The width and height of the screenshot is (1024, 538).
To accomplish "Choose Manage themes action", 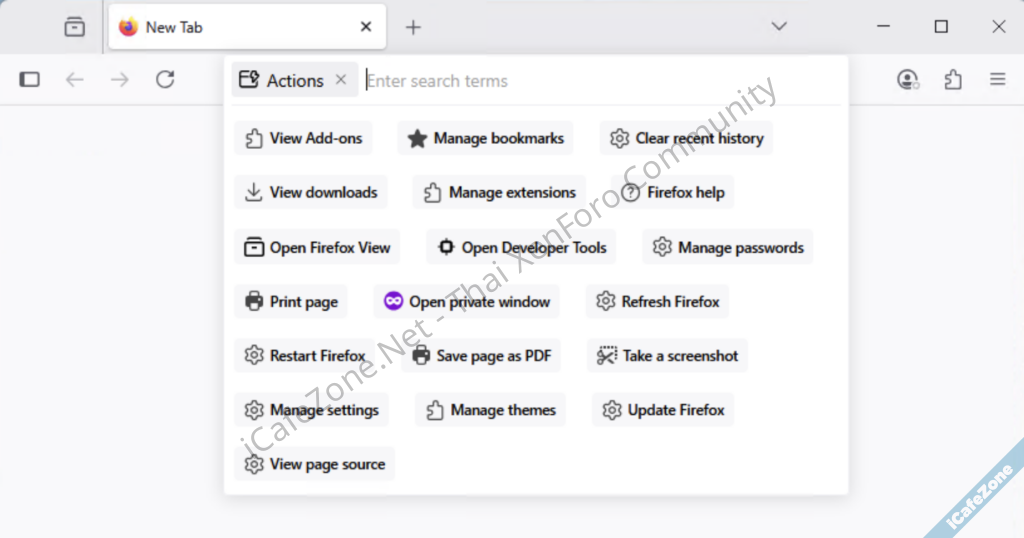I will [x=490, y=409].
